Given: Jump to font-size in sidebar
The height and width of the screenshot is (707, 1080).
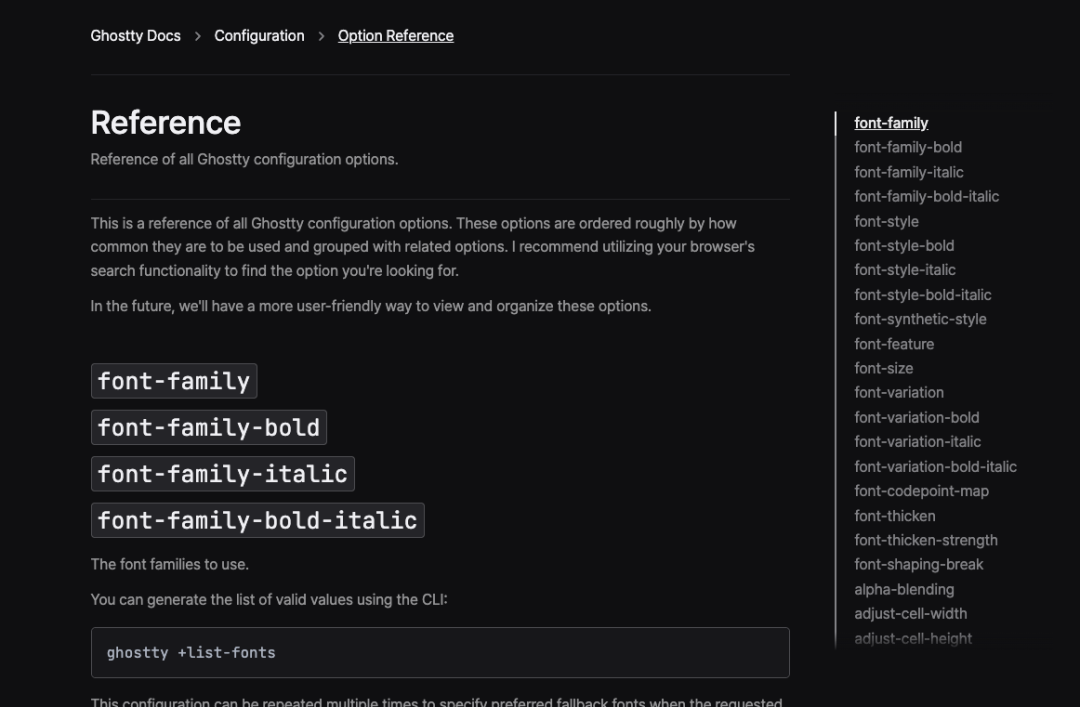Looking at the screenshot, I should pos(884,368).
